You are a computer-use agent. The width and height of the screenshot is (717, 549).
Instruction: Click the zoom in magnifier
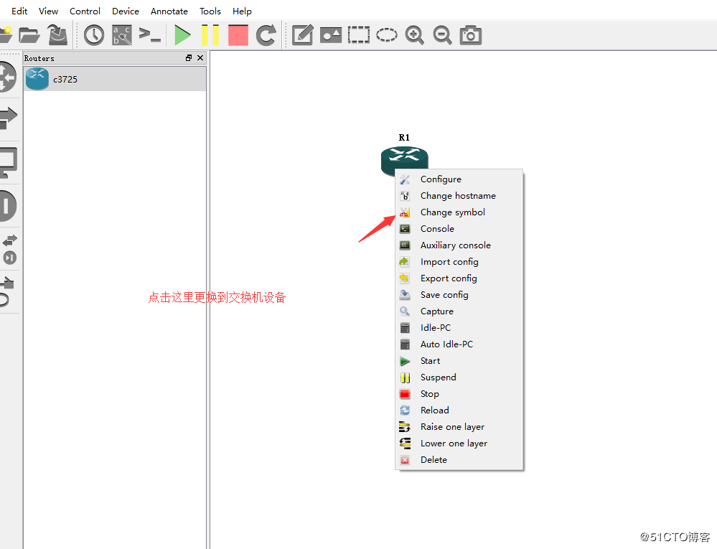click(x=414, y=35)
